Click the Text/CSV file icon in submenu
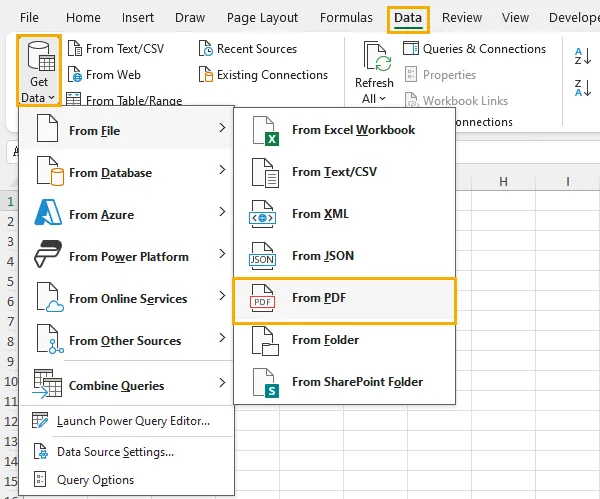 [265, 173]
